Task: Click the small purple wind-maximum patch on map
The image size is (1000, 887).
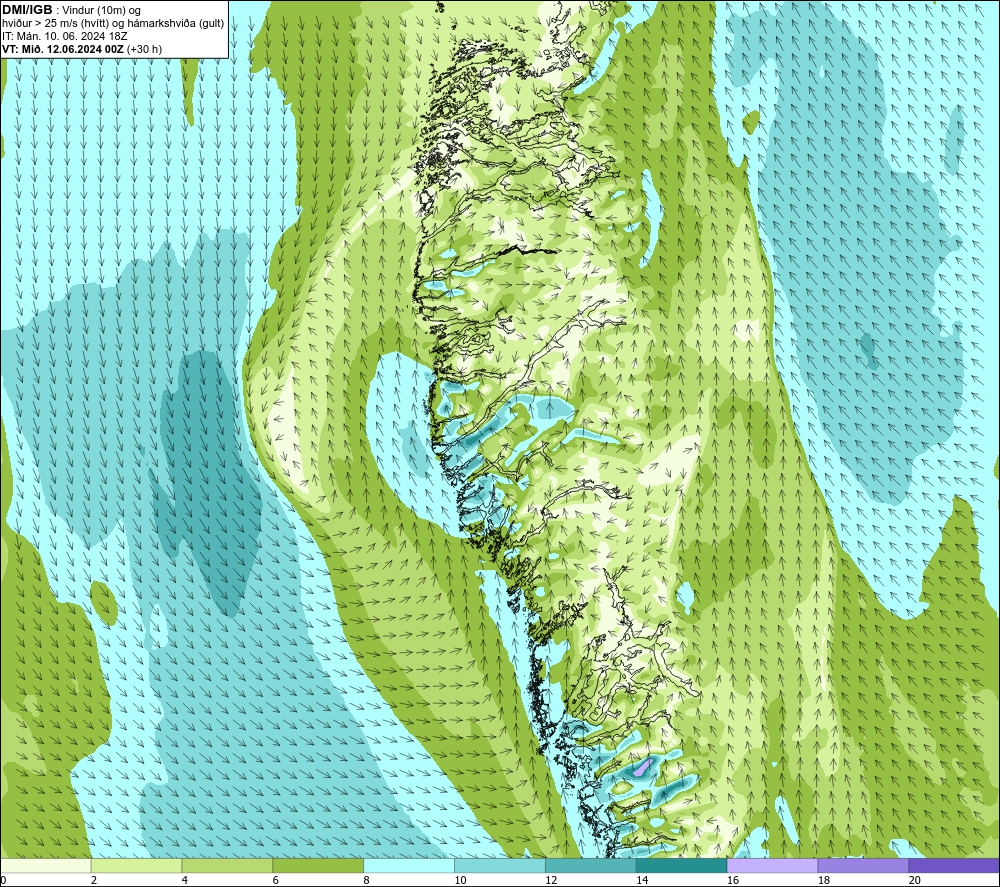Action: 642,766
